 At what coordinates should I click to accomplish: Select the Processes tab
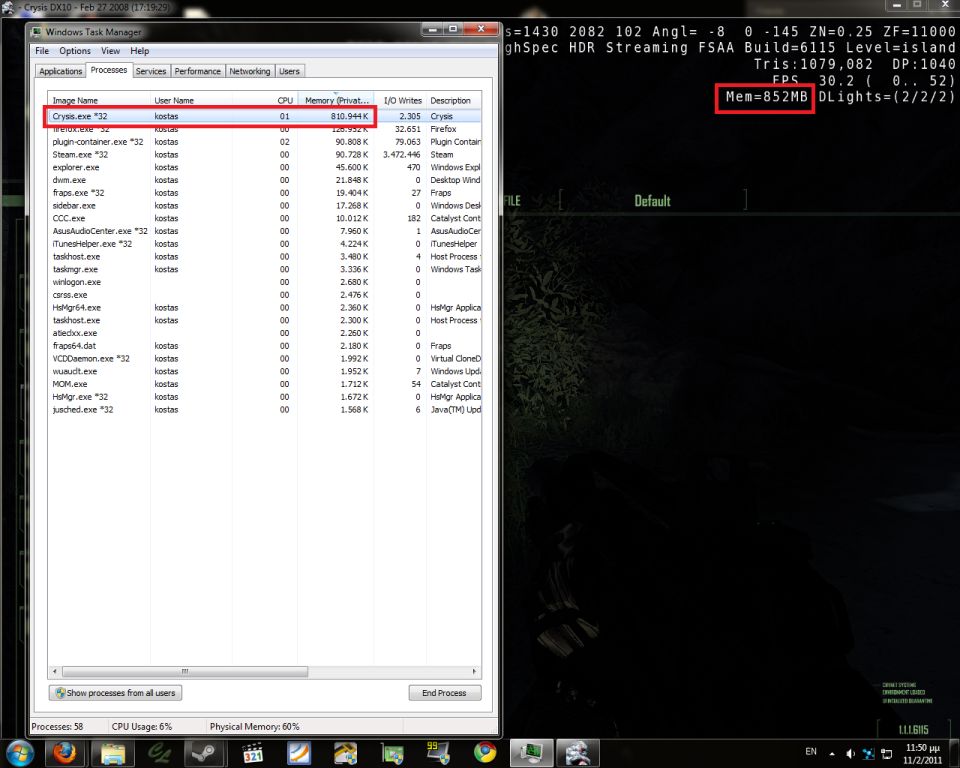coord(109,70)
